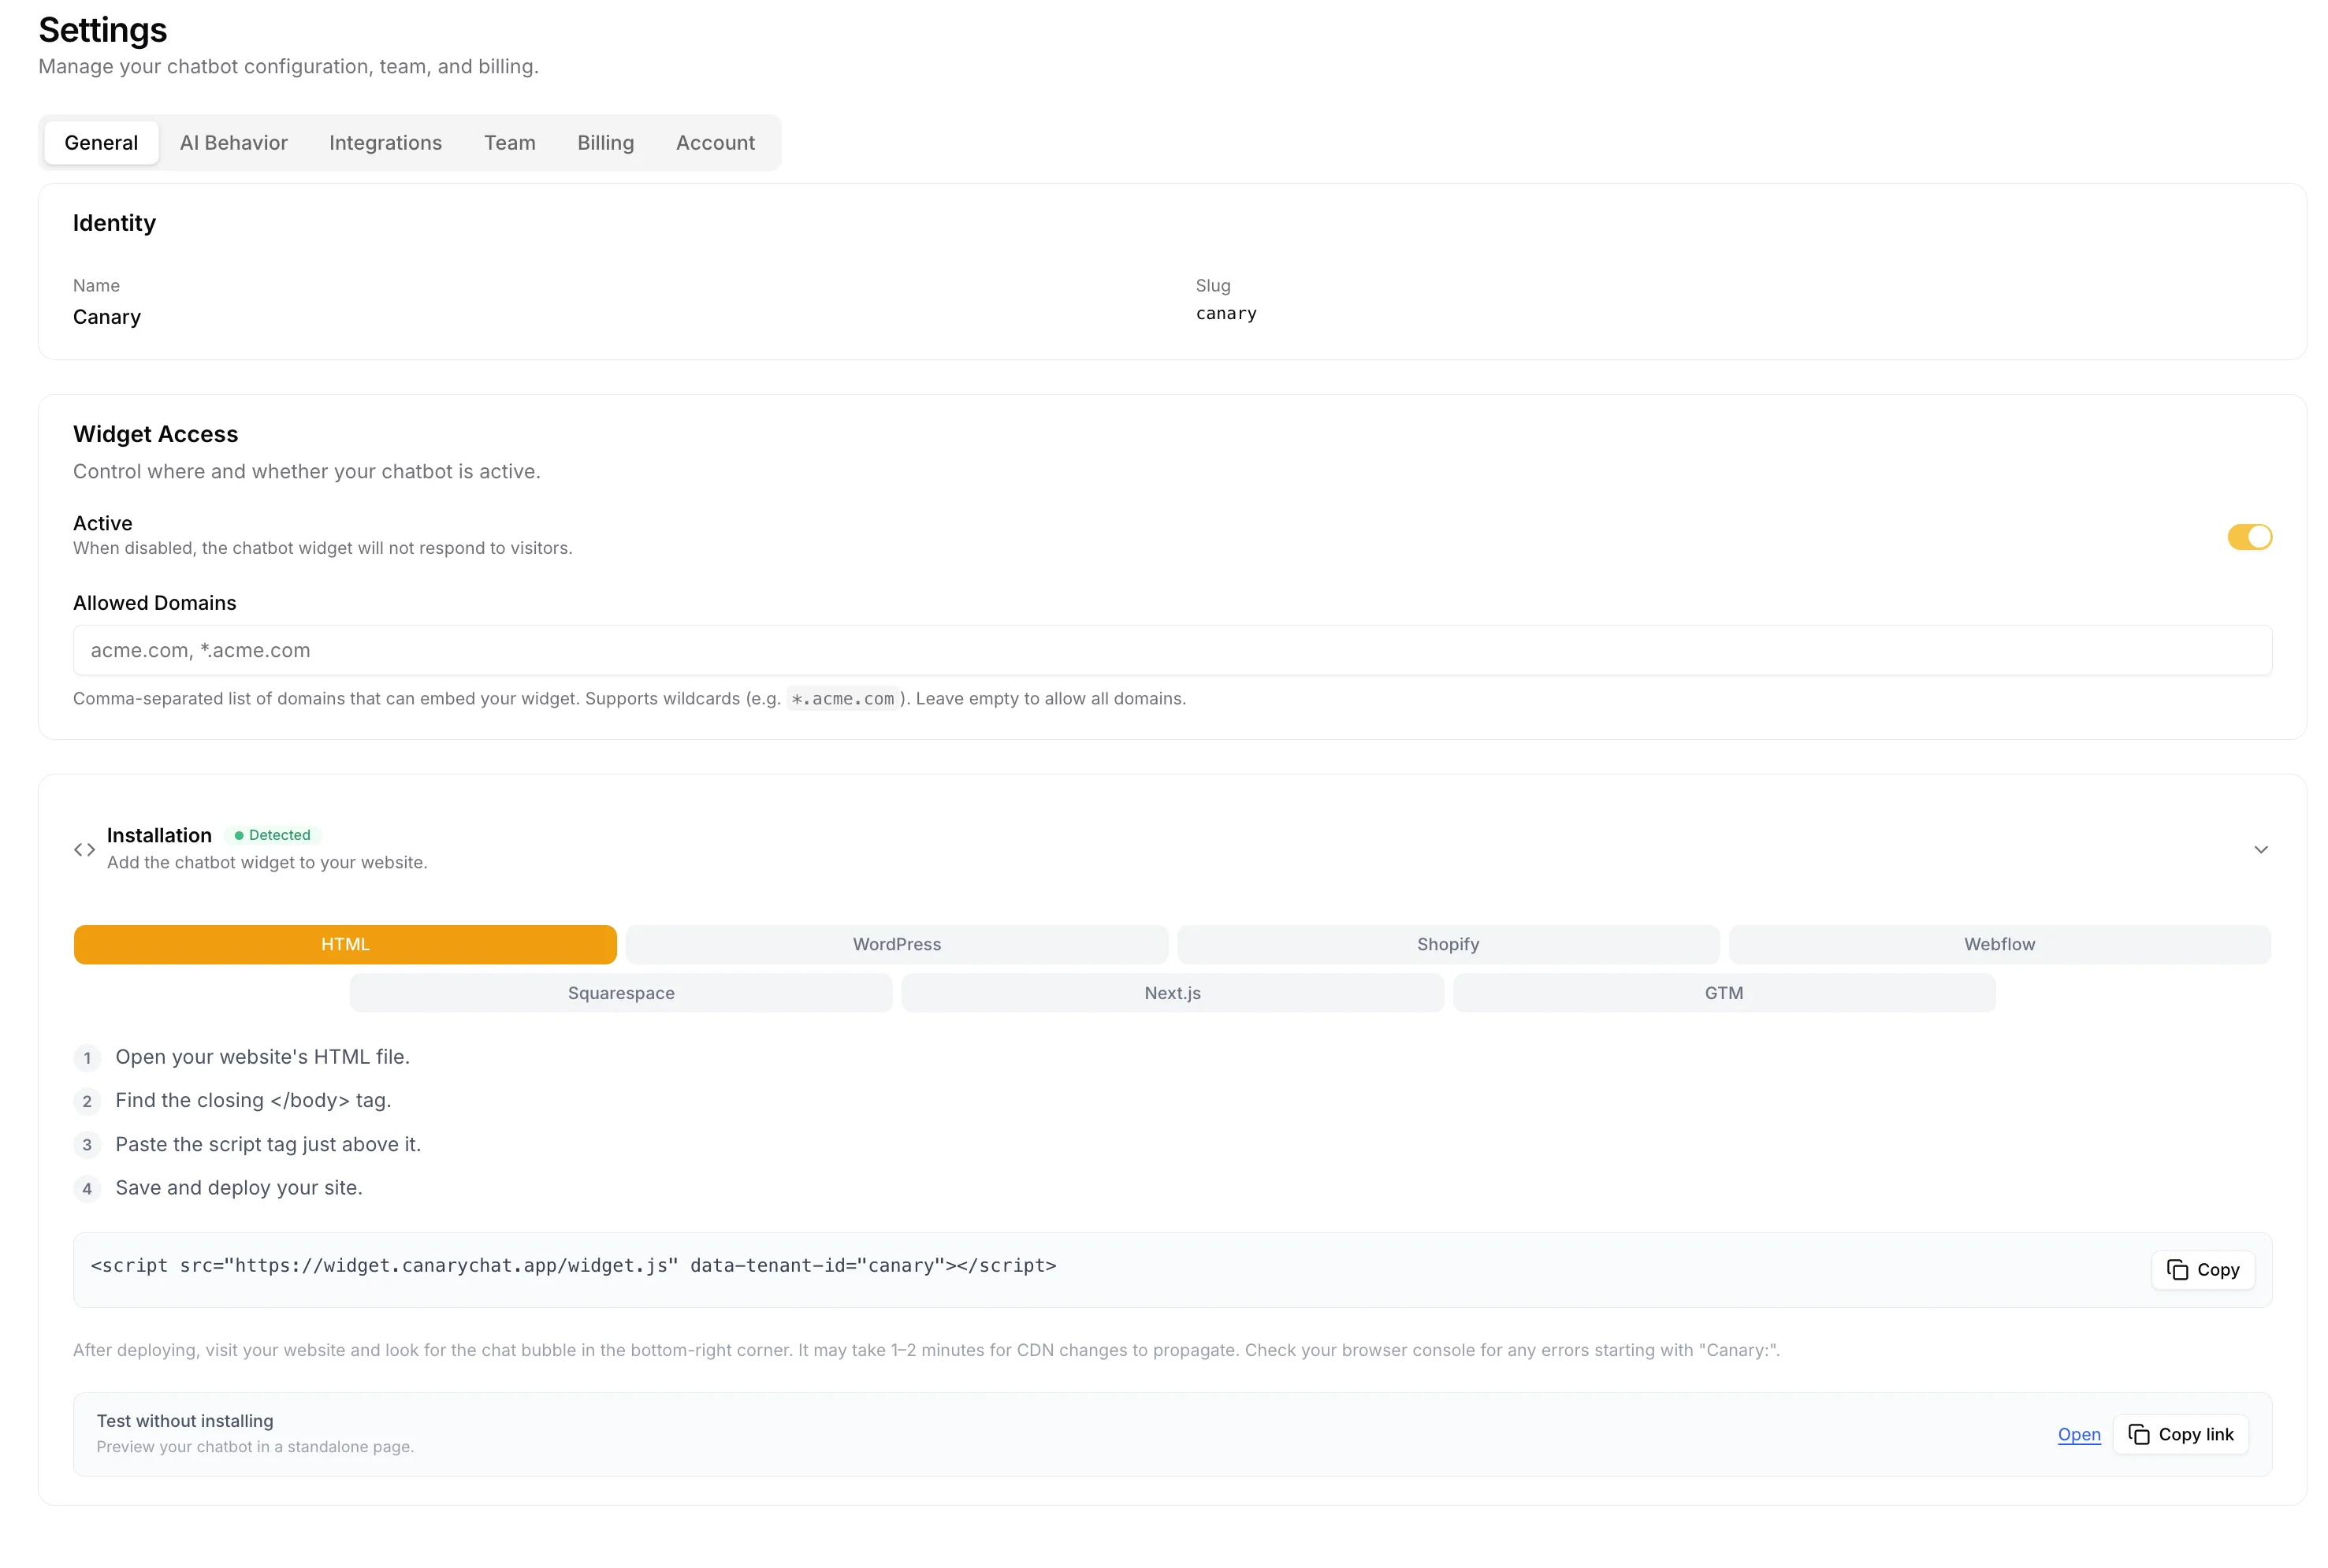Select Webflow installation instructions
The image size is (2328, 1568).
coord(1999,944)
